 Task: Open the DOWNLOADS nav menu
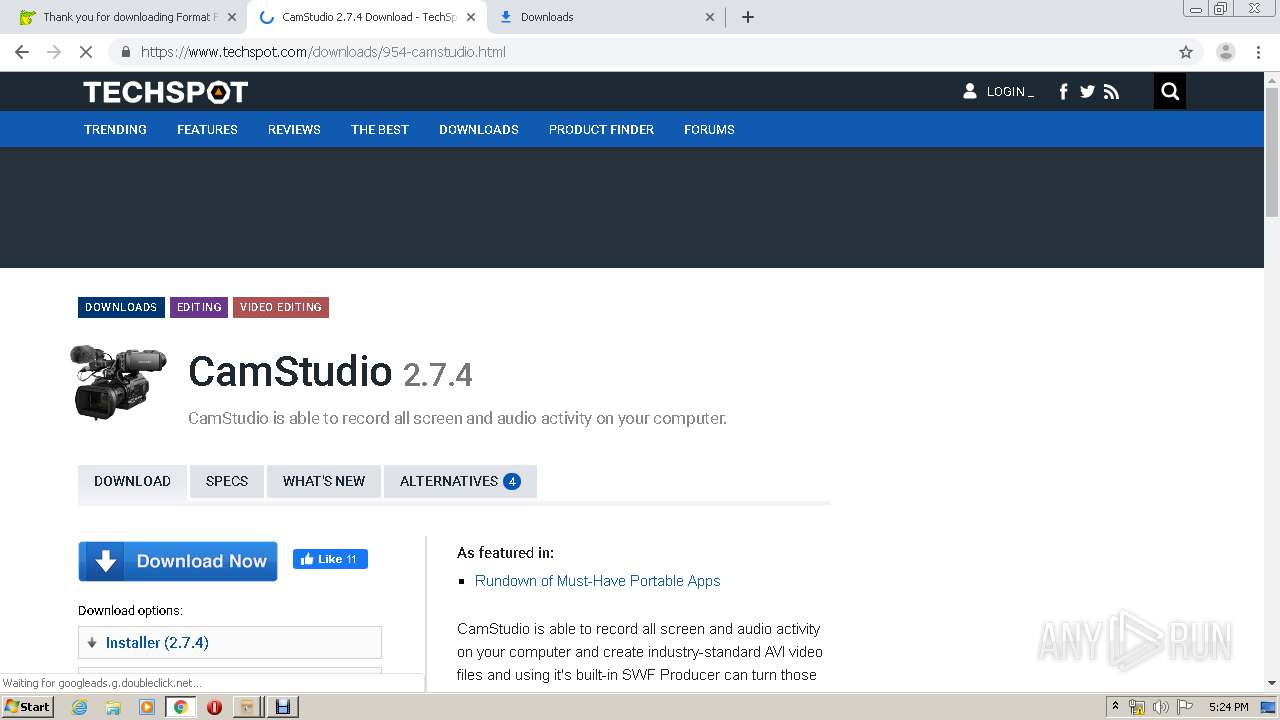[479, 129]
